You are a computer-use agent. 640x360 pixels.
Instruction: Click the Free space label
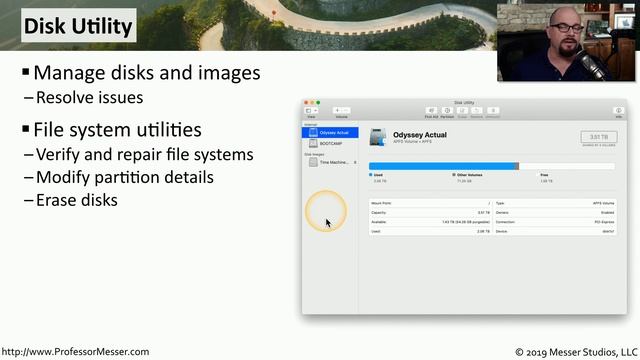(544, 175)
